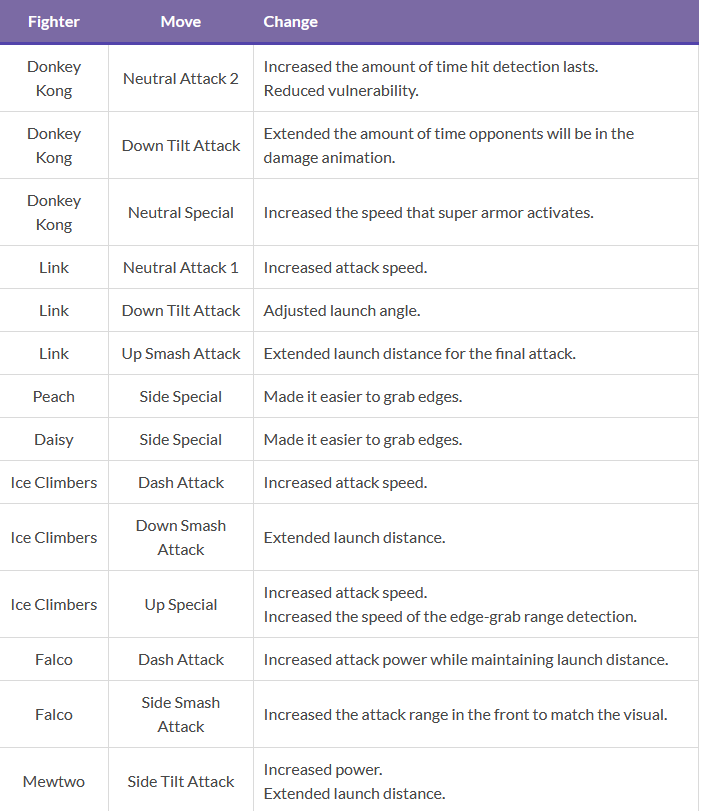Select the Mewtwo fighter cell
The height and width of the screenshot is (811, 701).
tap(54, 781)
